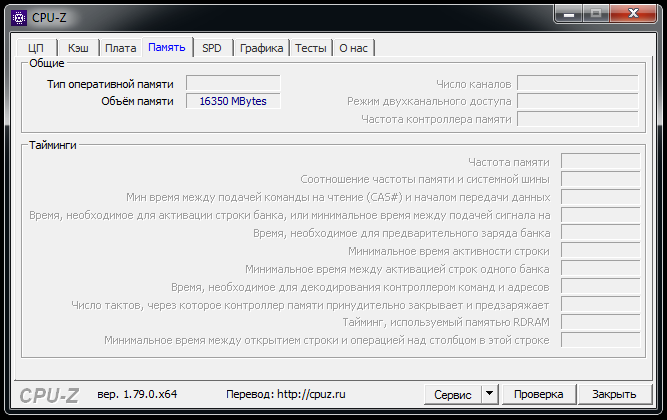Click the Частота контроллера памяти field
This screenshot has height=420, width=667.
tap(578, 119)
